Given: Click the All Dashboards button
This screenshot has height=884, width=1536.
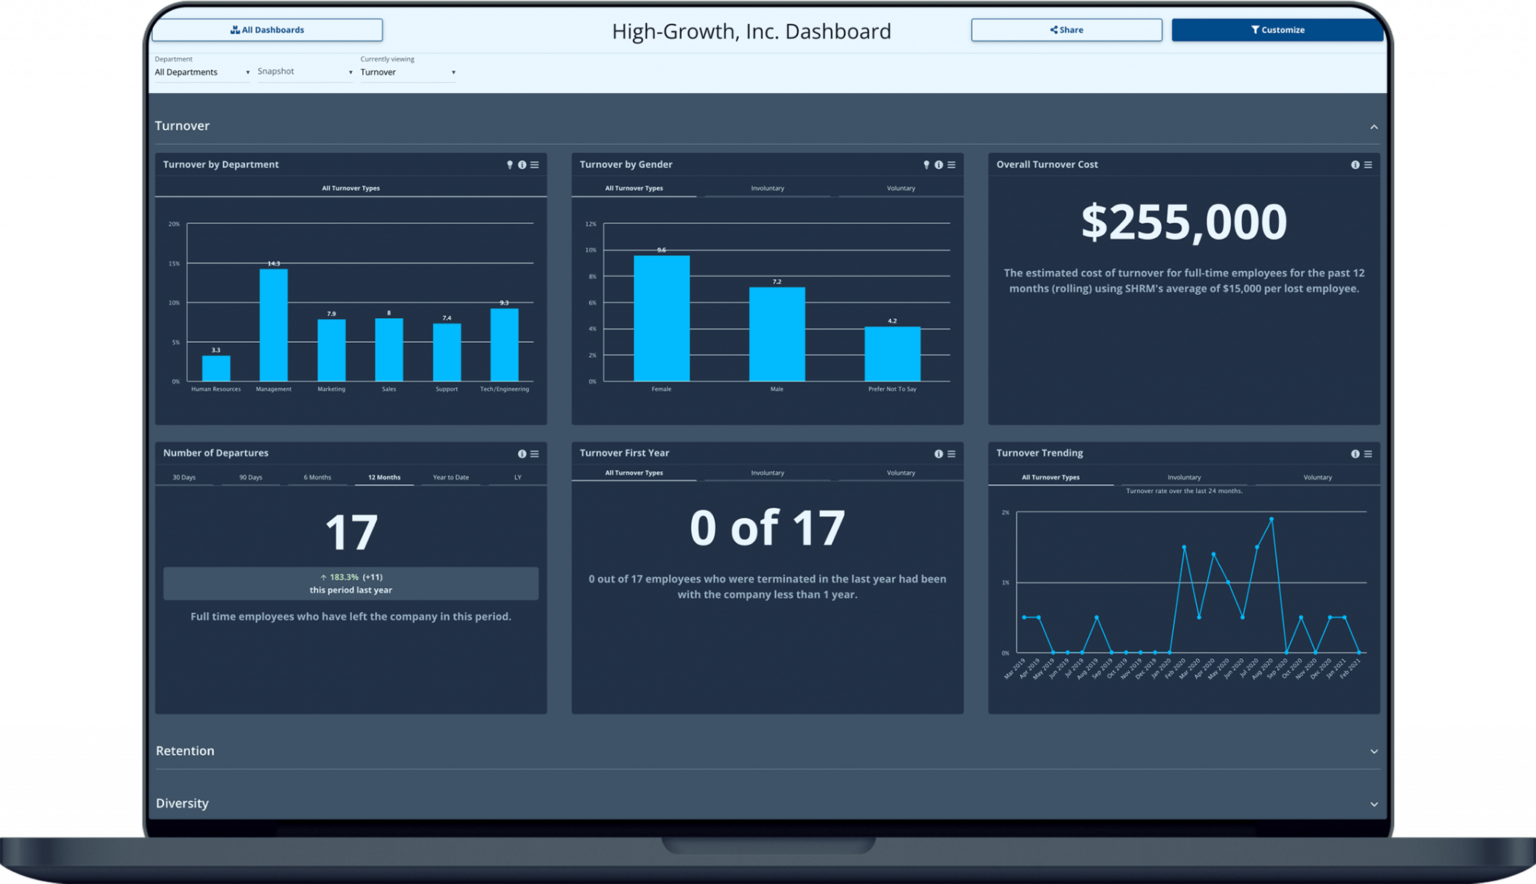Looking at the screenshot, I should (x=267, y=29).
